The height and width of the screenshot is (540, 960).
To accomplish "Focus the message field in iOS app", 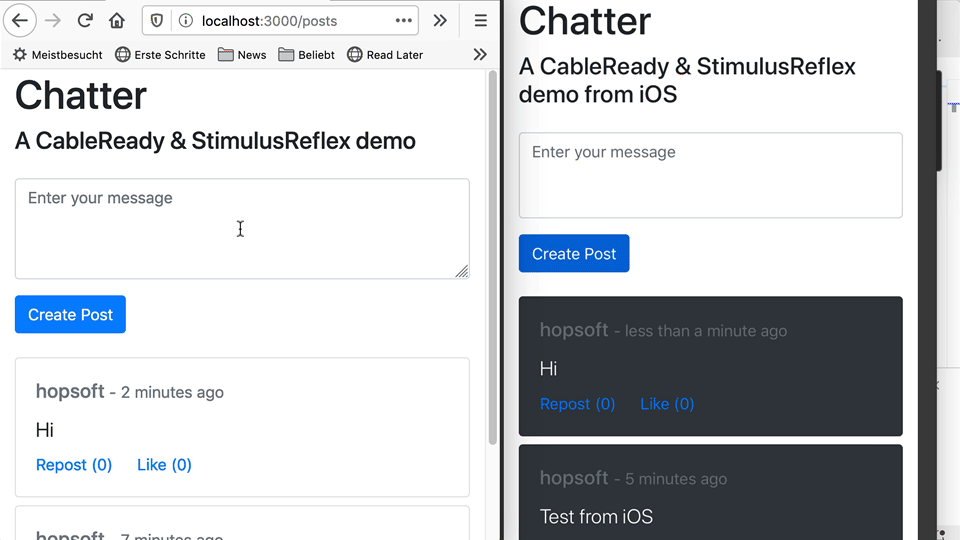I will tap(711, 175).
